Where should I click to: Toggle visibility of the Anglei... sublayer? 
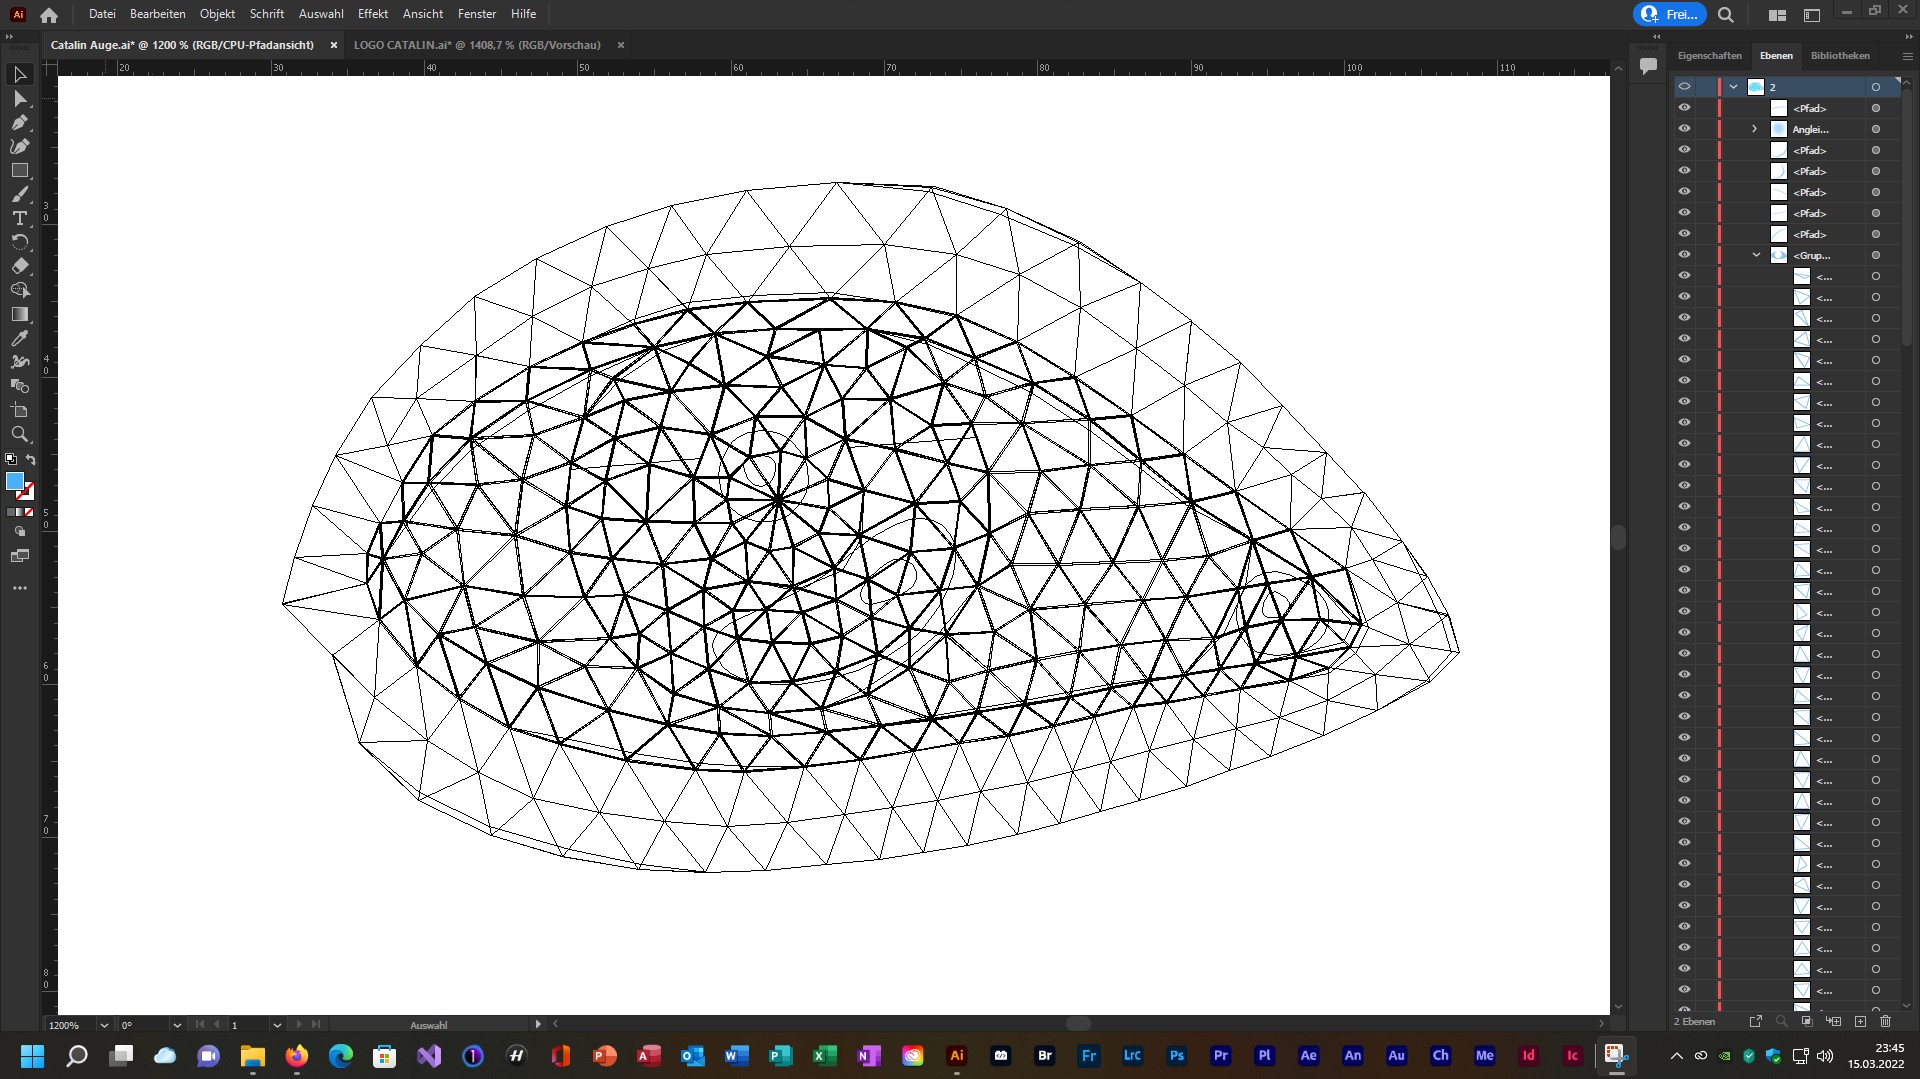pos(1684,129)
